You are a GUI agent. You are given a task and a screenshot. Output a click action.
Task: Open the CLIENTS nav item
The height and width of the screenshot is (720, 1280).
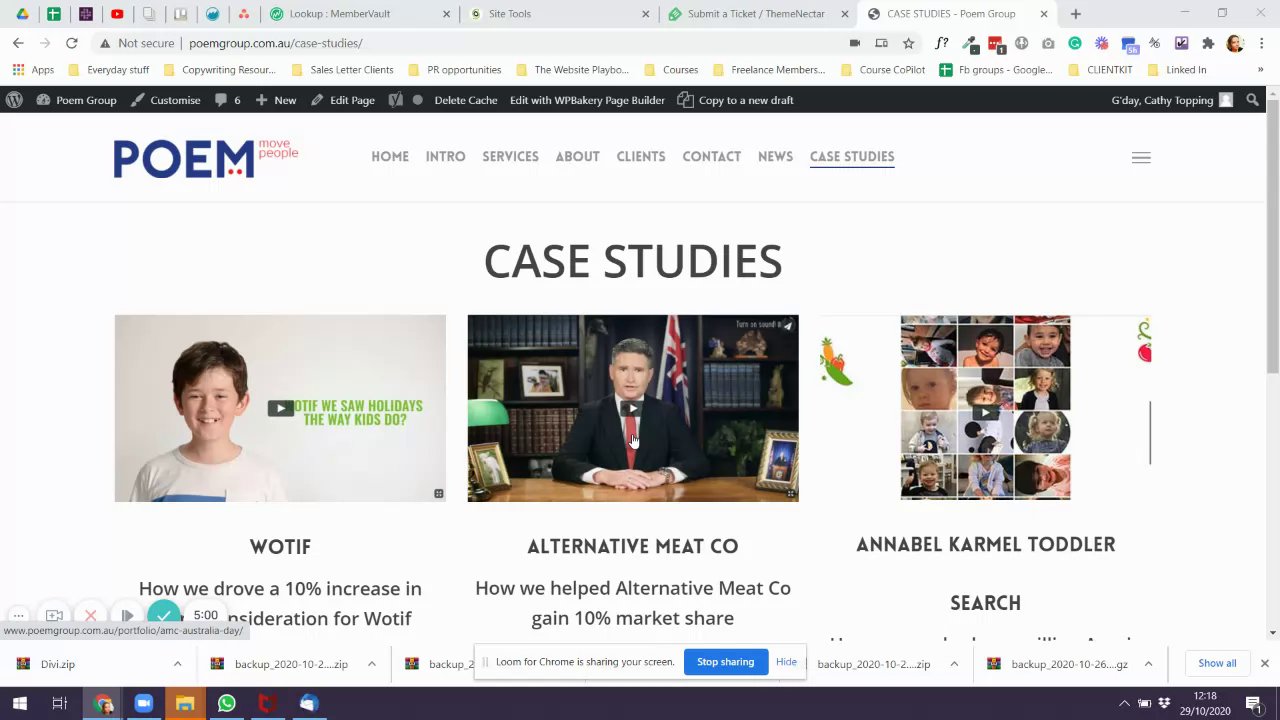tap(641, 157)
